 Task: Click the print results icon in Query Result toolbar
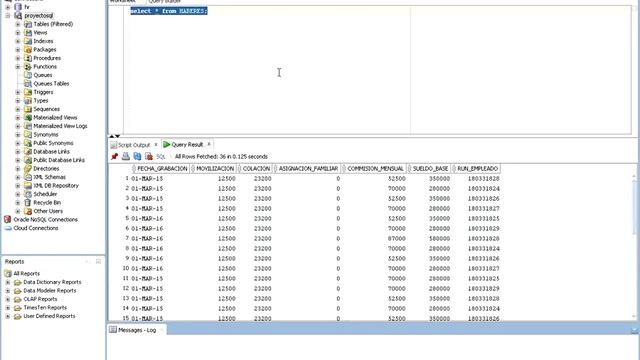point(126,156)
